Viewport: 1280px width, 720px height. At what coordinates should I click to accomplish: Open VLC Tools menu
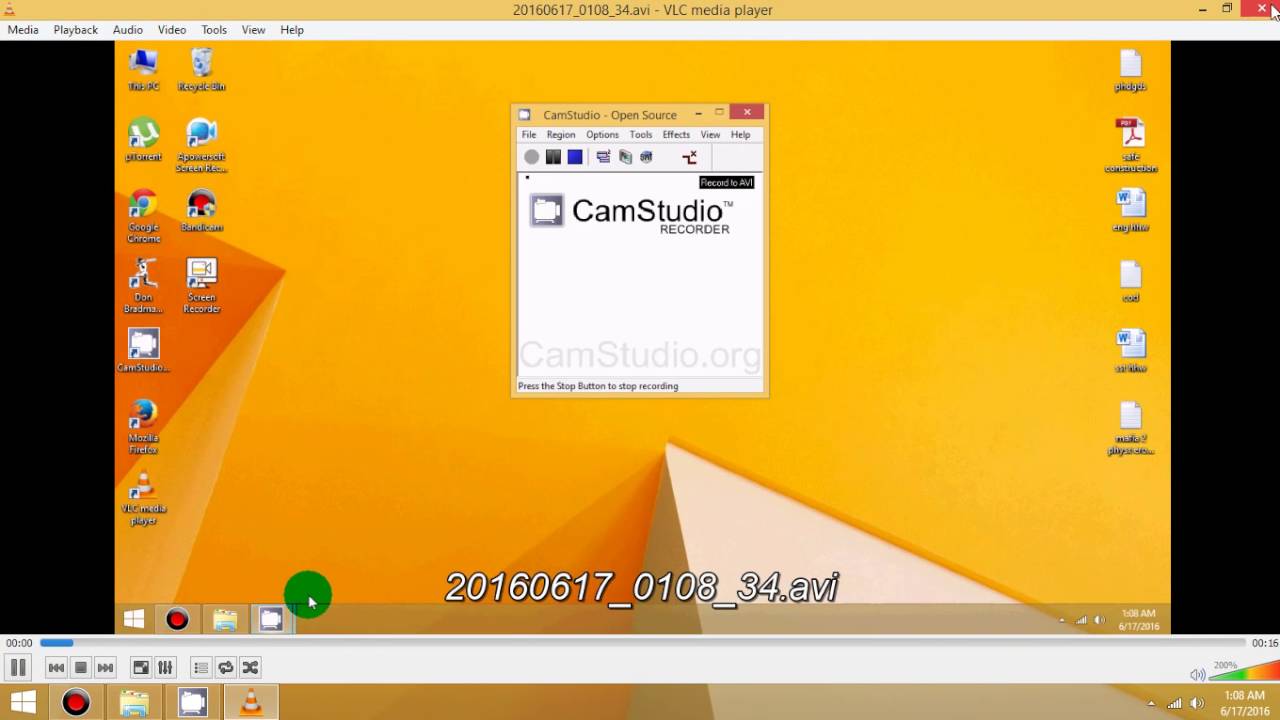(x=214, y=30)
